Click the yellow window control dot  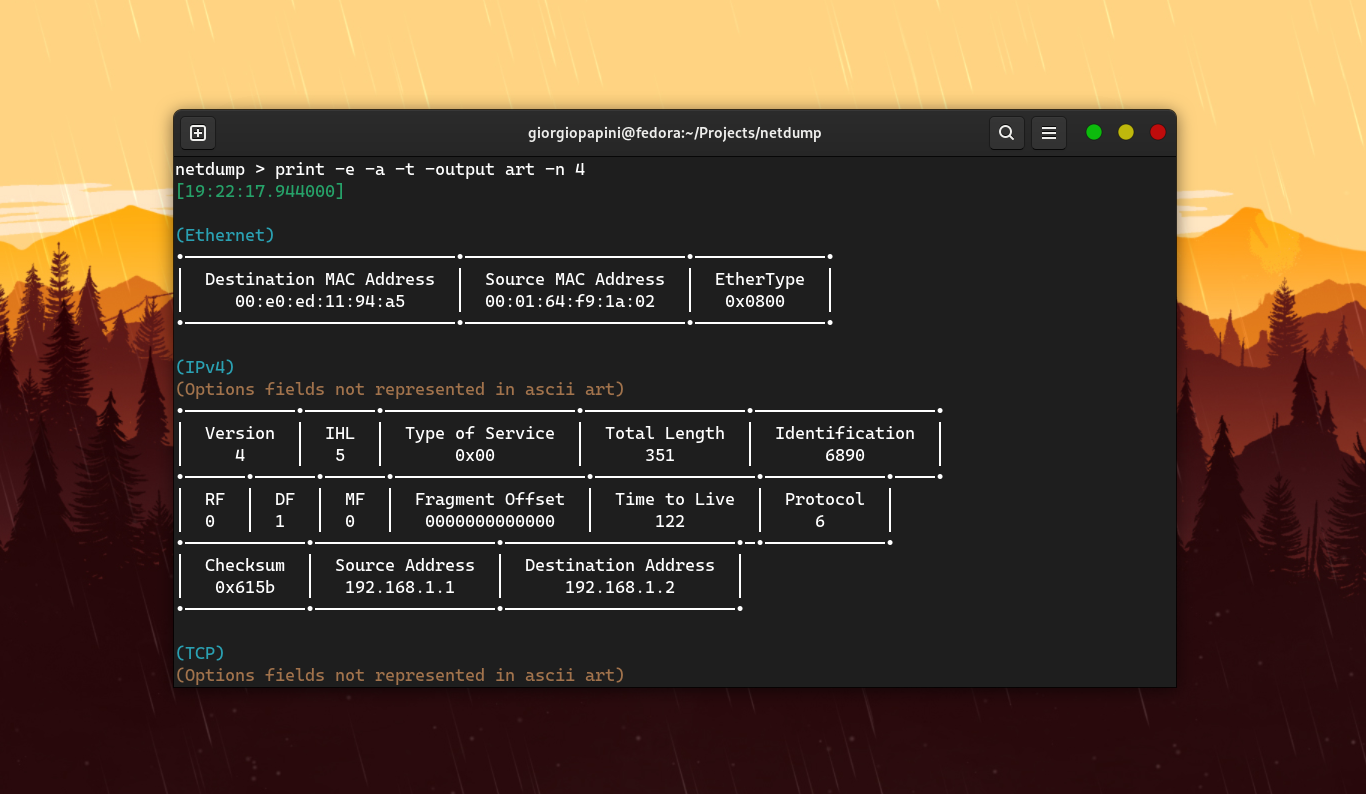pyautogui.click(x=1126, y=131)
